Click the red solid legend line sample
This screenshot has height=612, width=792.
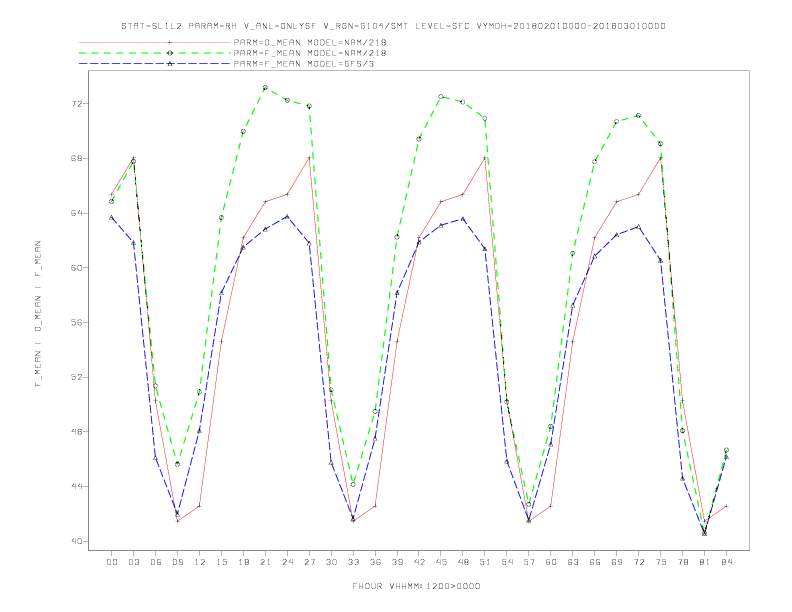[x=155, y=42]
